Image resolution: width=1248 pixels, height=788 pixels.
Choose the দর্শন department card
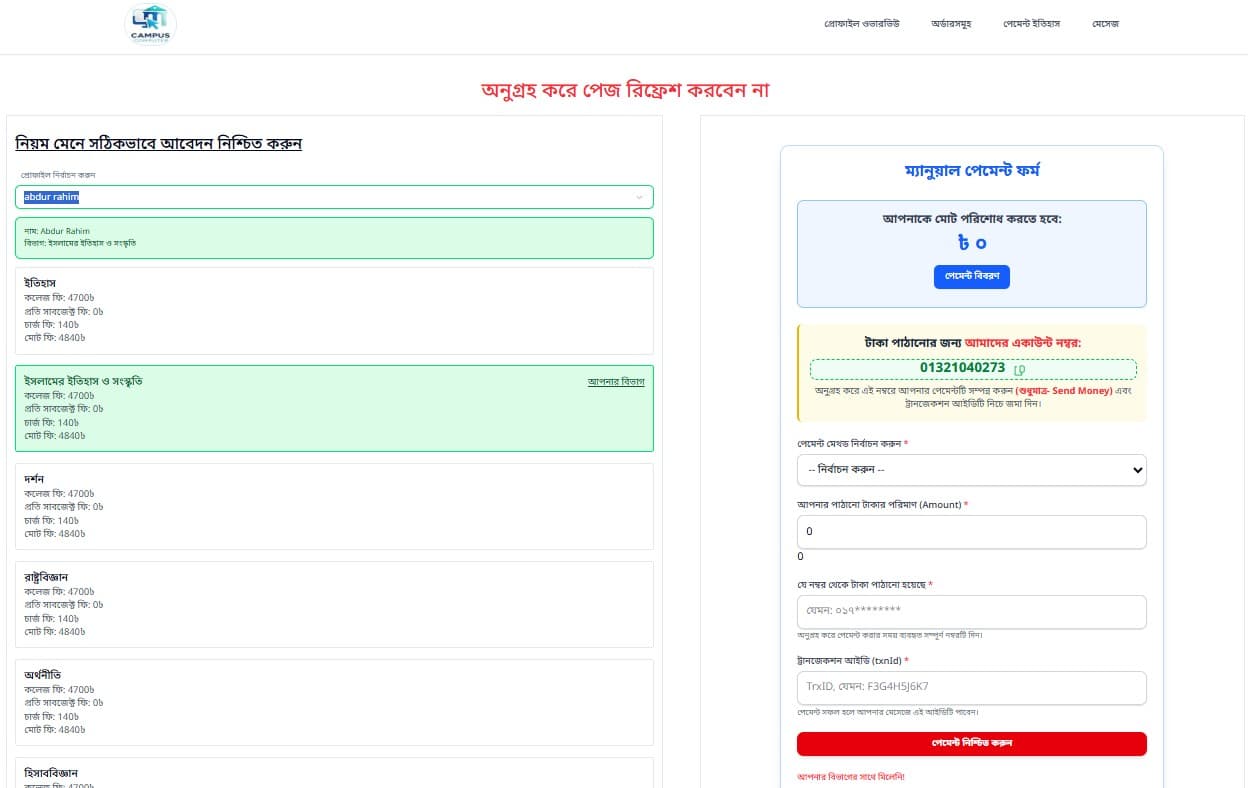click(334, 506)
